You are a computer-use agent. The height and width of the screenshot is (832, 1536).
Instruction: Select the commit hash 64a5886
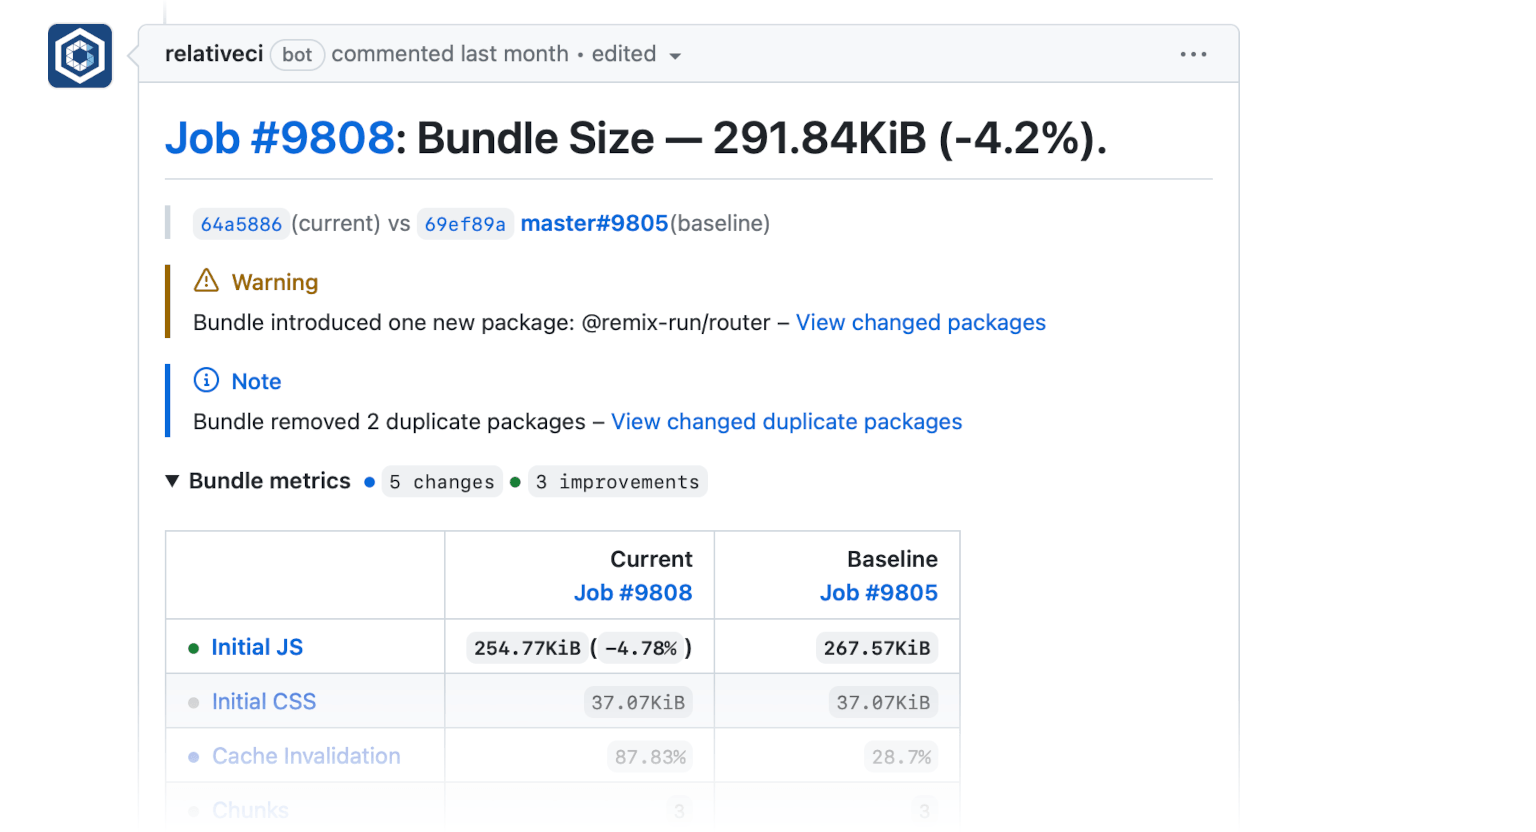240,223
